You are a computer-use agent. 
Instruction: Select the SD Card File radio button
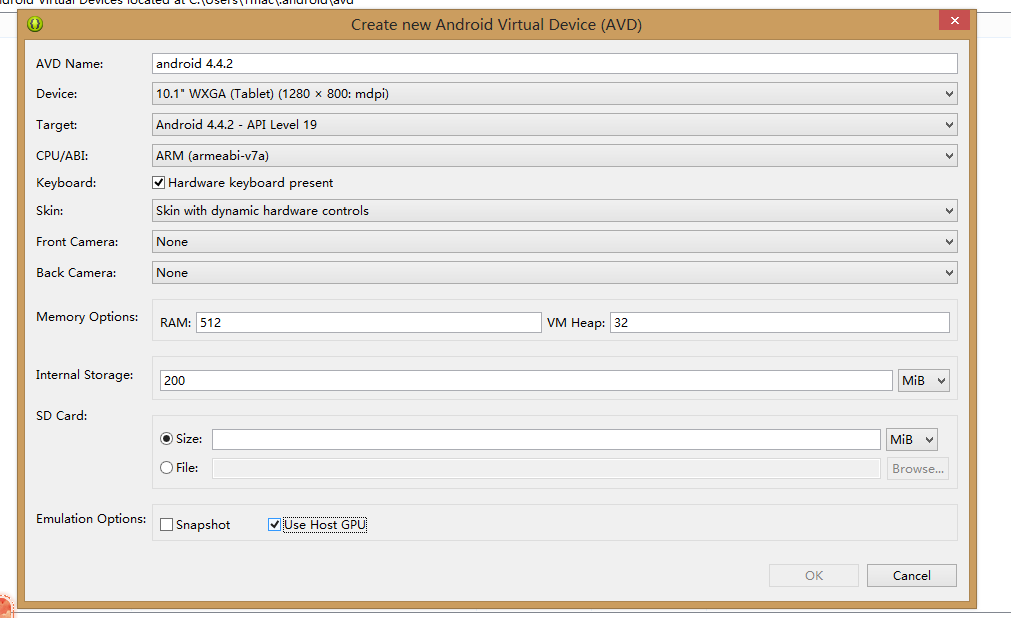pos(166,468)
